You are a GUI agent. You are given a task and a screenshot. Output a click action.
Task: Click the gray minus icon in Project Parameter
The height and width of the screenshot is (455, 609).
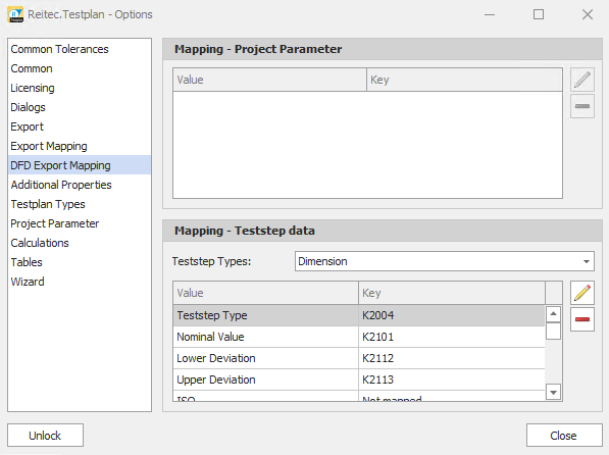click(x=582, y=106)
